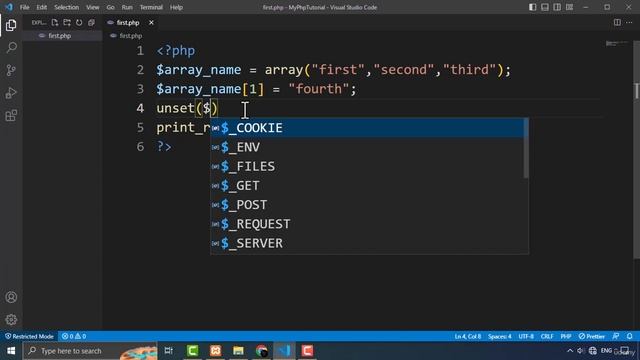Open notifications bell in status bar
This screenshot has height=360, width=640.
pyautogui.click(x=630, y=336)
